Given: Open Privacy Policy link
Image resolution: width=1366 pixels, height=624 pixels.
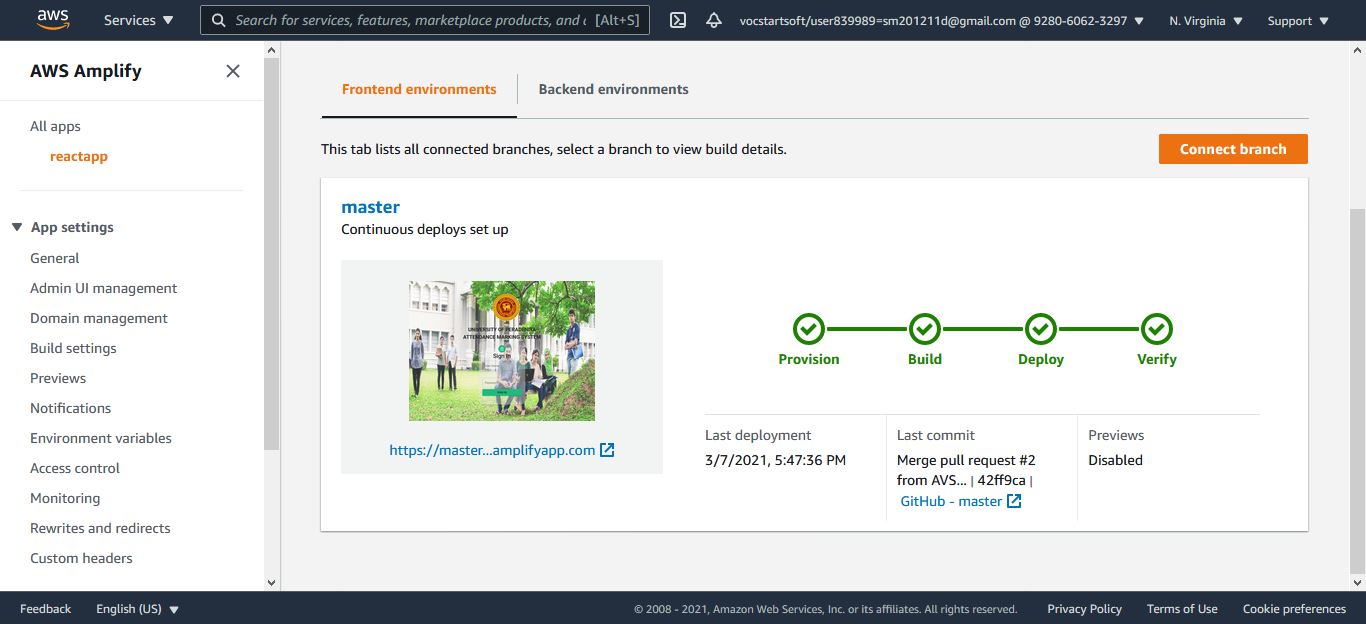Looking at the screenshot, I should tap(1084, 608).
